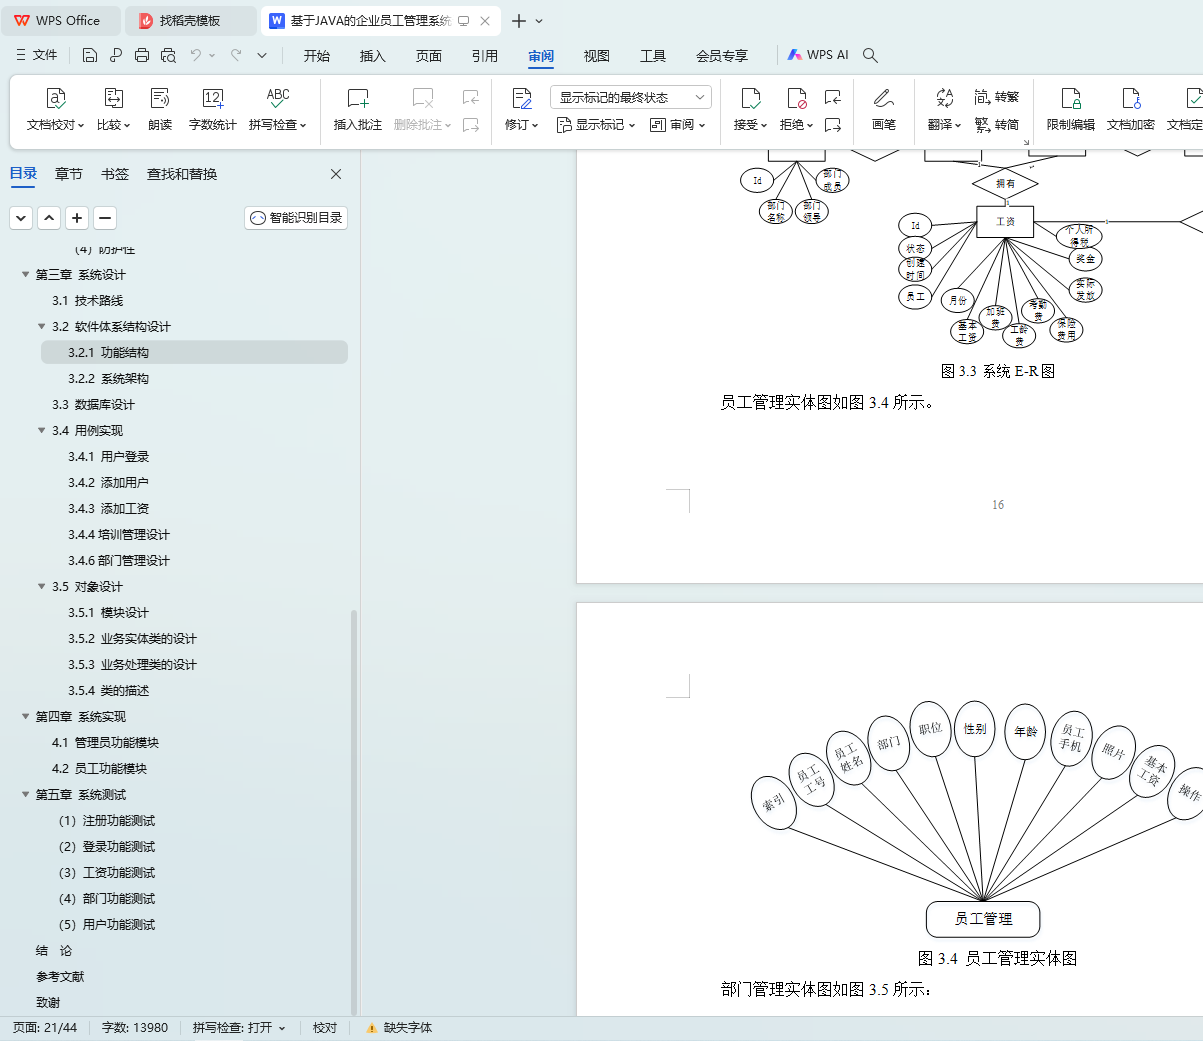Screen dimensions: 1203x1041
Task: Close the navigation pane with the X
Action: 336,174
